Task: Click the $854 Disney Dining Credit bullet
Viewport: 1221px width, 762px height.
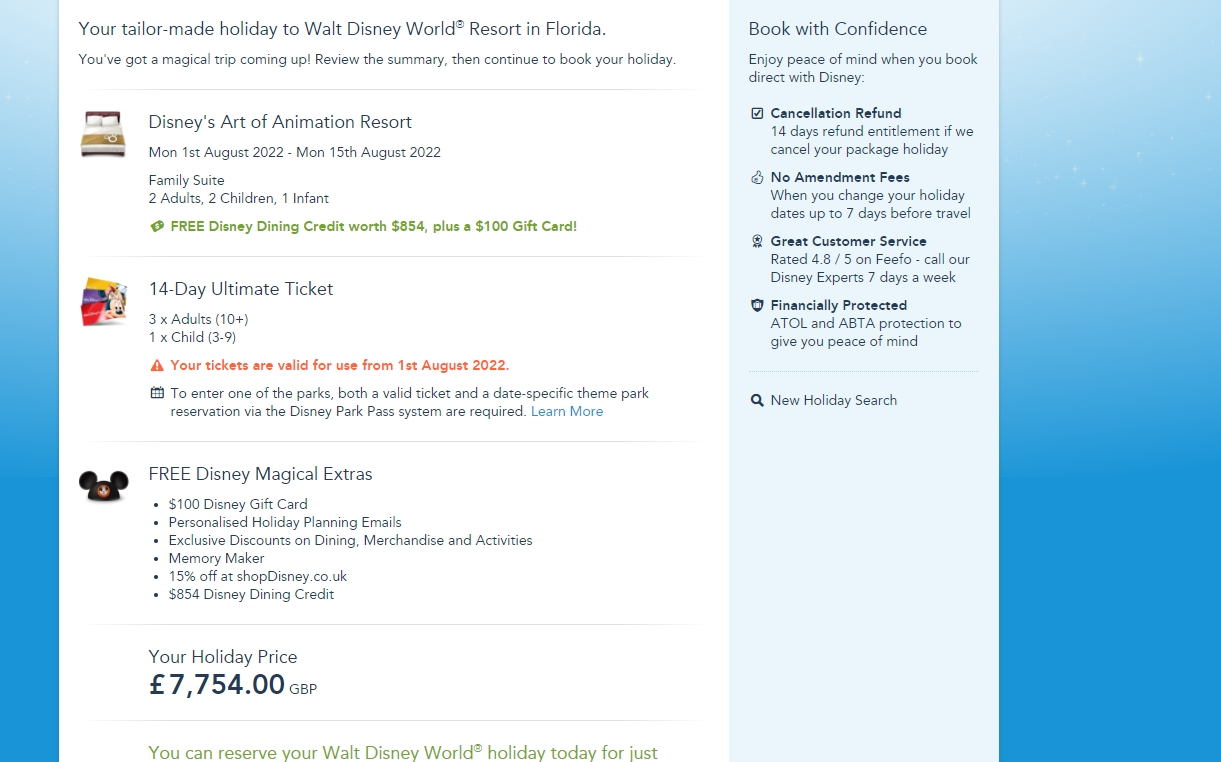Action: (251, 594)
